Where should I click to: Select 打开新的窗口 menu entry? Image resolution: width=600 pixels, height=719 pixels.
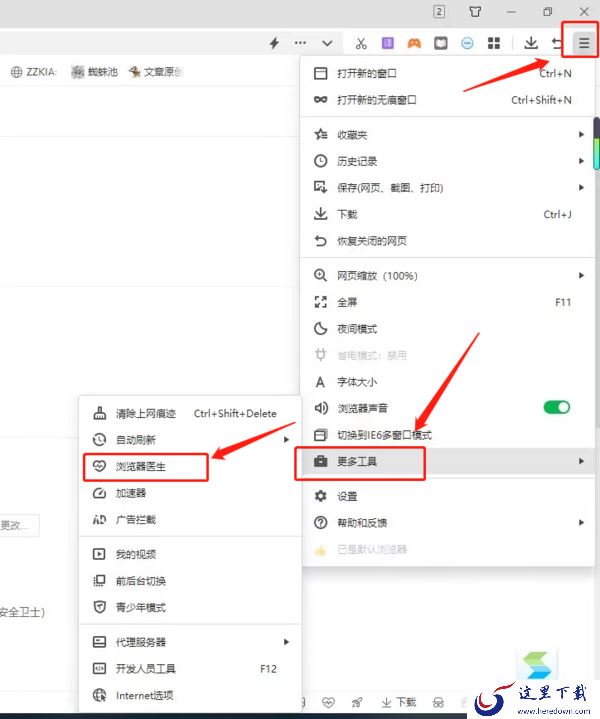(x=447, y=73)
